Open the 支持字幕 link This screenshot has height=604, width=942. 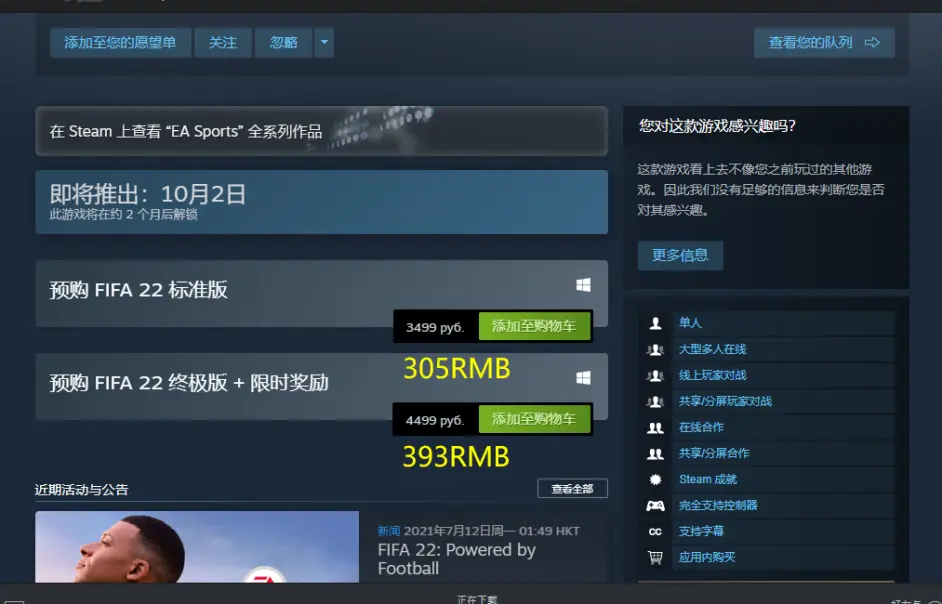701,532
